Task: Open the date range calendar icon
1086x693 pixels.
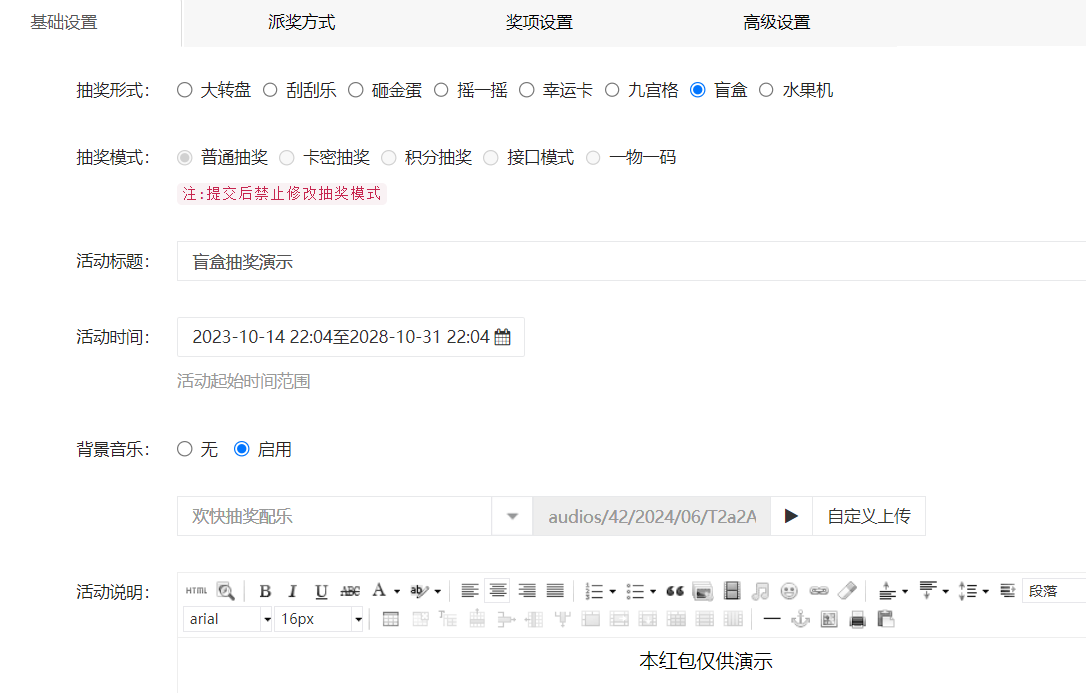Action: click(x=503, y=337)
